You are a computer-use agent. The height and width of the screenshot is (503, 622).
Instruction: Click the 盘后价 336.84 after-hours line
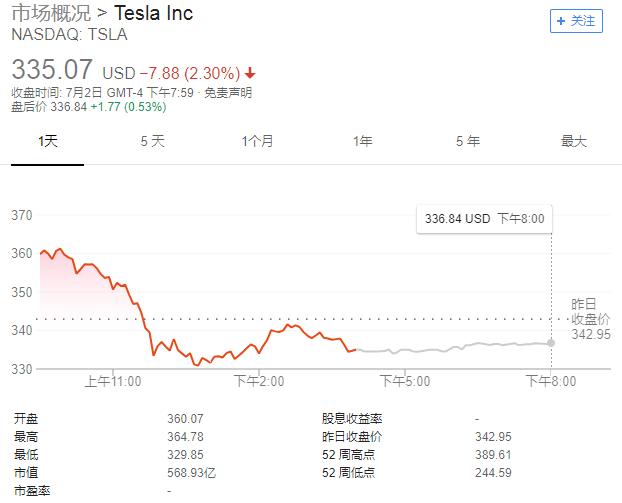coord(88,107)
